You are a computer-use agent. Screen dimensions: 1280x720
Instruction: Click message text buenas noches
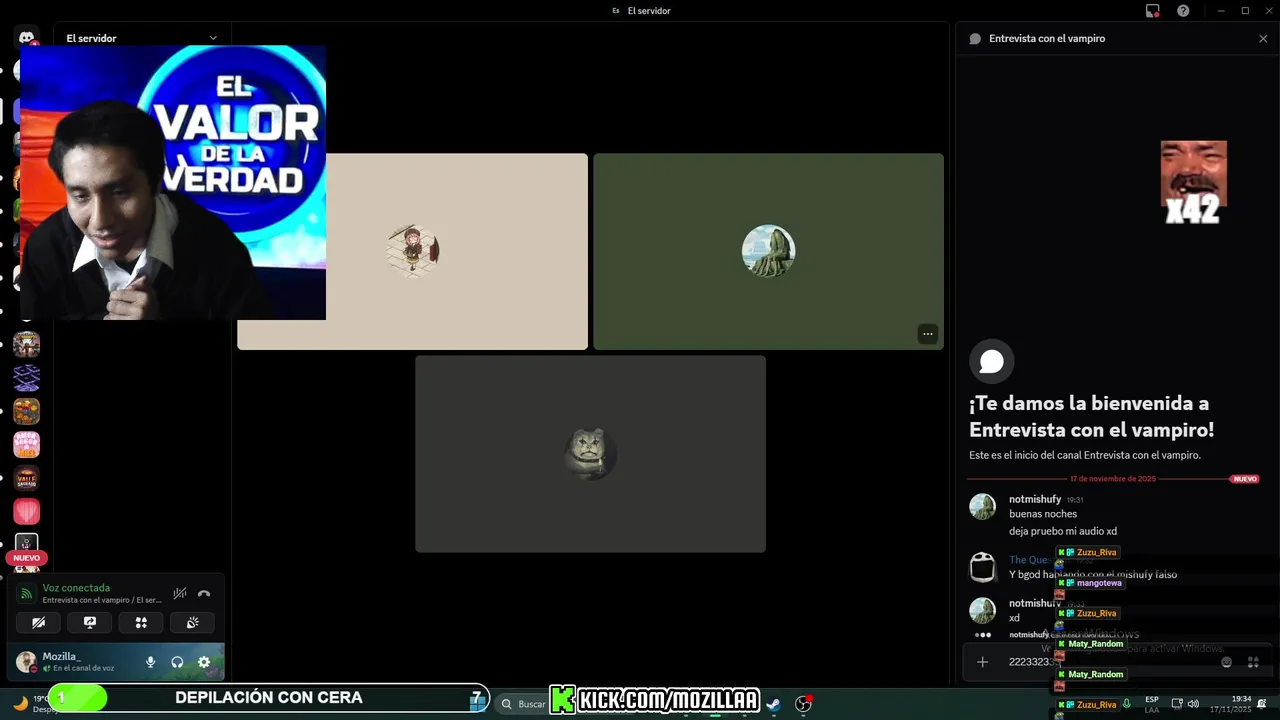coord(1043,514)
